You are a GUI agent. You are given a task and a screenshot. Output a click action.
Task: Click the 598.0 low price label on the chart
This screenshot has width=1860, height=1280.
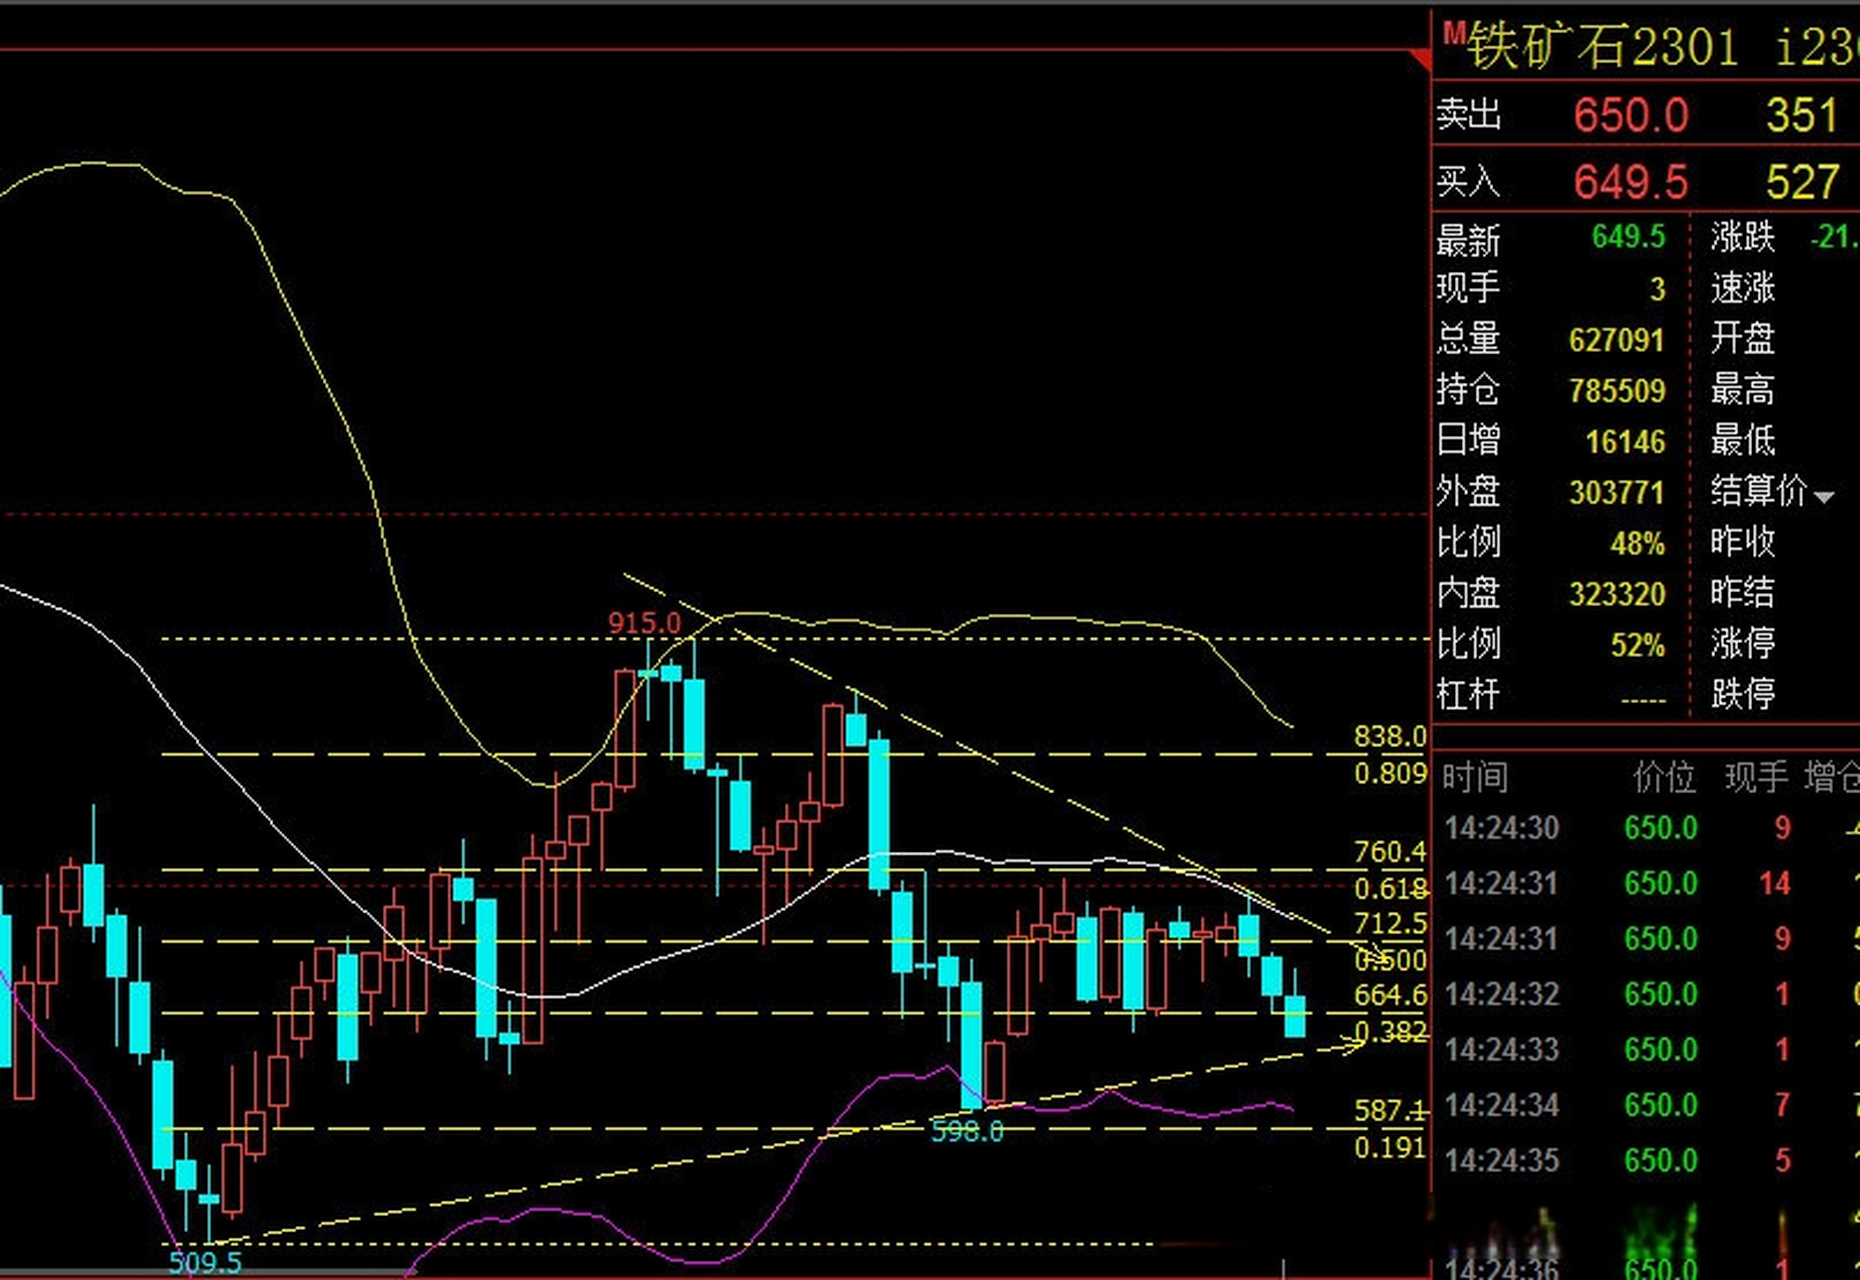click(967, 1131)
